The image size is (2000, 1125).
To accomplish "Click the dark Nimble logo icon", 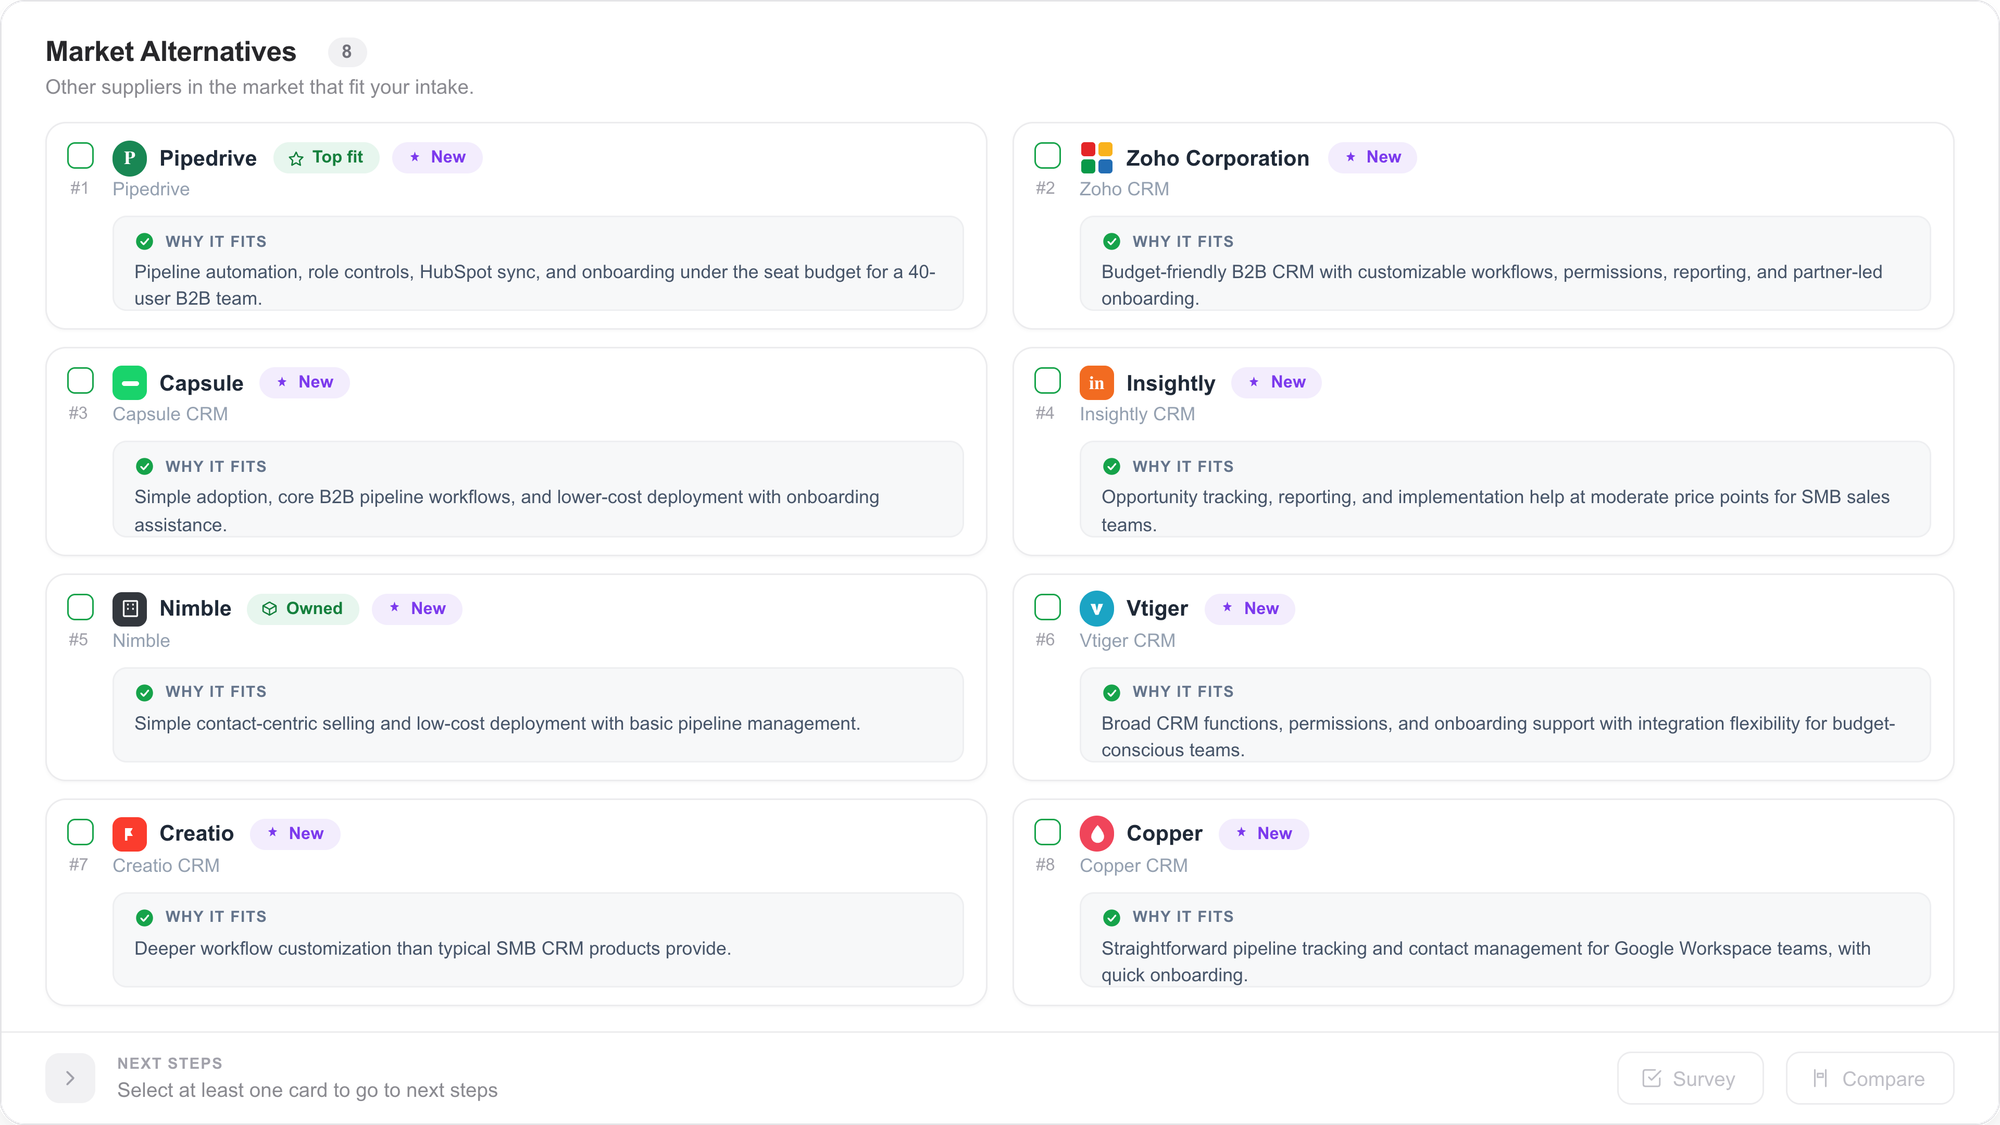I will click(x=130, y=608).
